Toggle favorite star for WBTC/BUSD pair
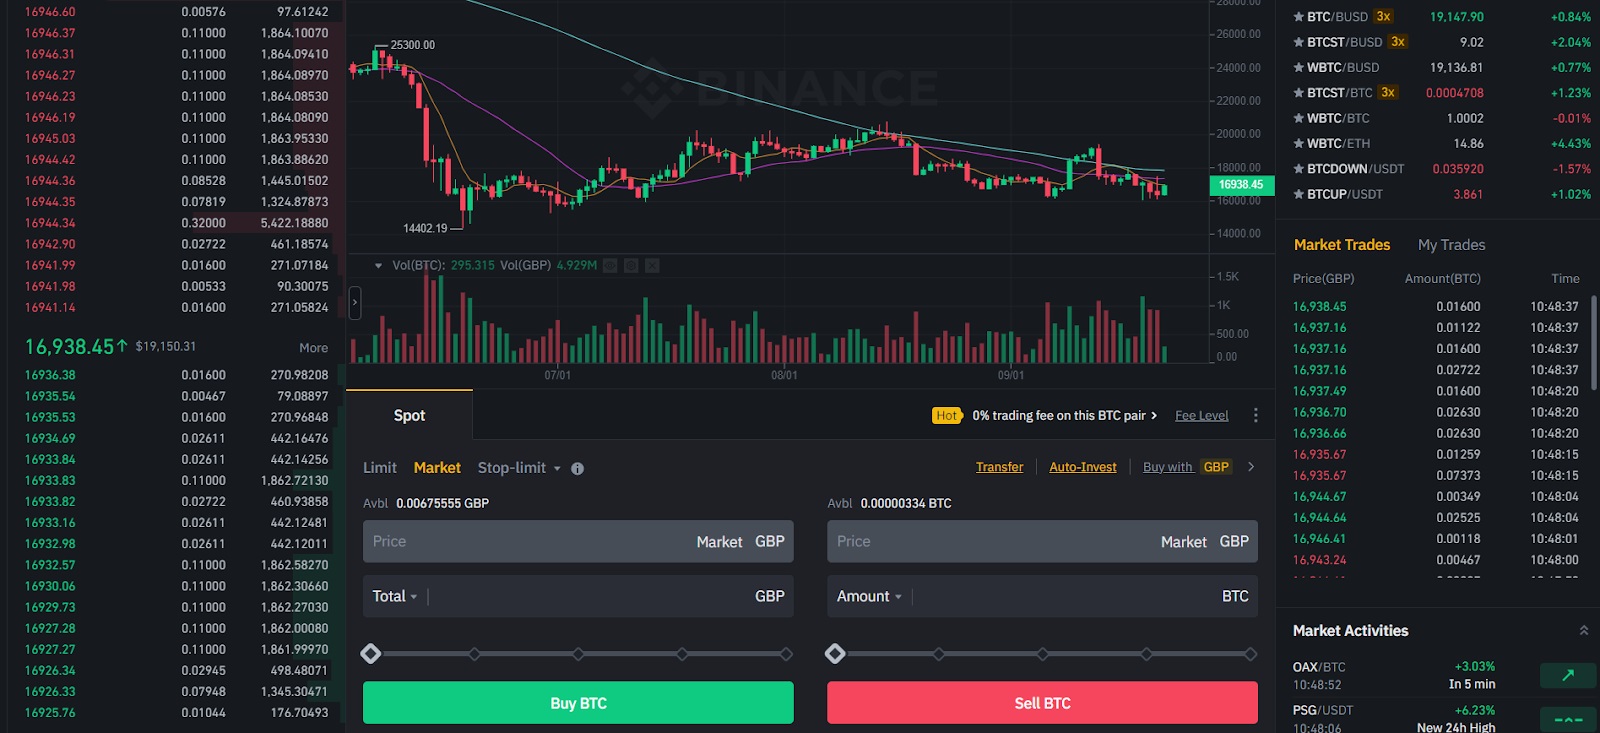 coord(1298,68)
